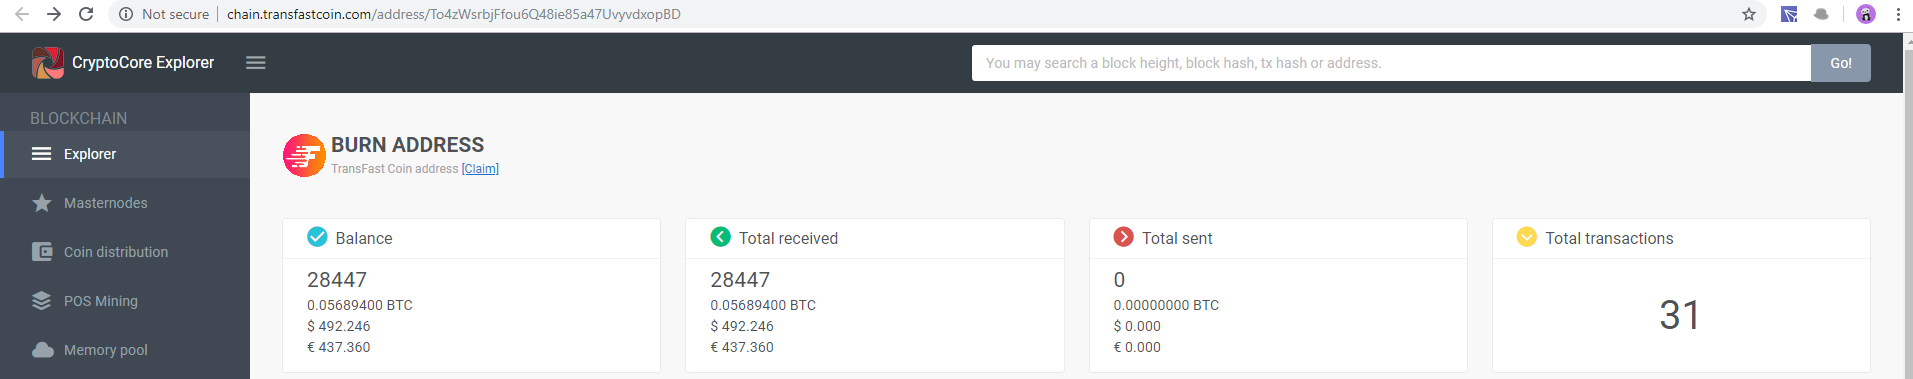
Task: Follow the Claim address link
Action: coord(480,169)
